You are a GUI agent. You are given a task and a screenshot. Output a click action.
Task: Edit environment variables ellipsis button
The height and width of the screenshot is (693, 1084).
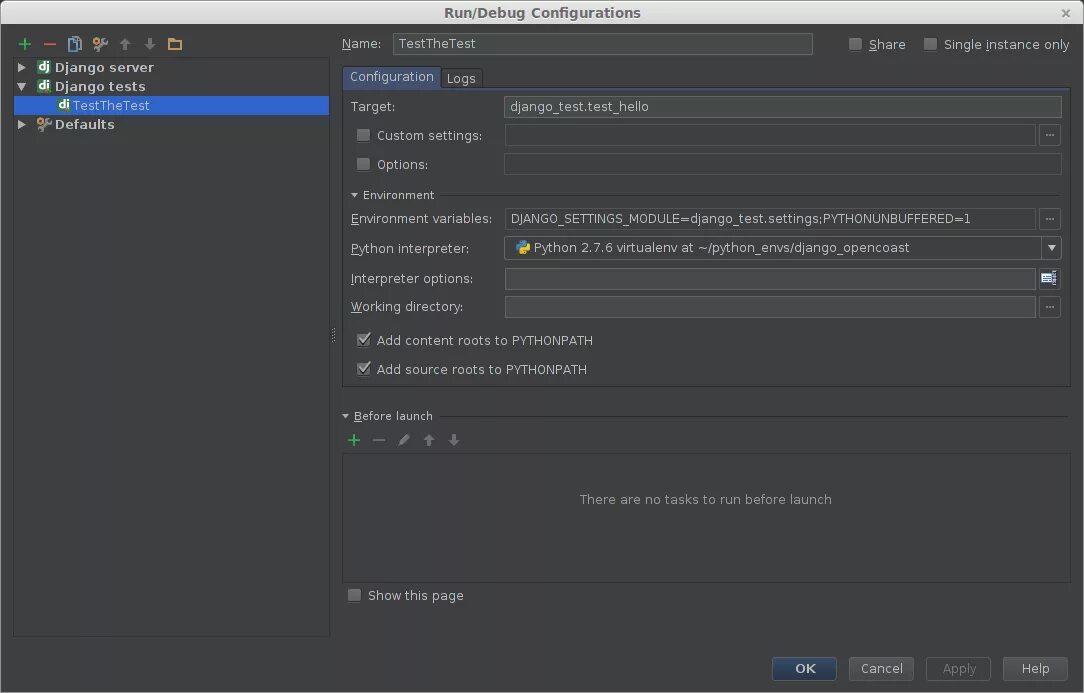click(x=1049, y=219)
